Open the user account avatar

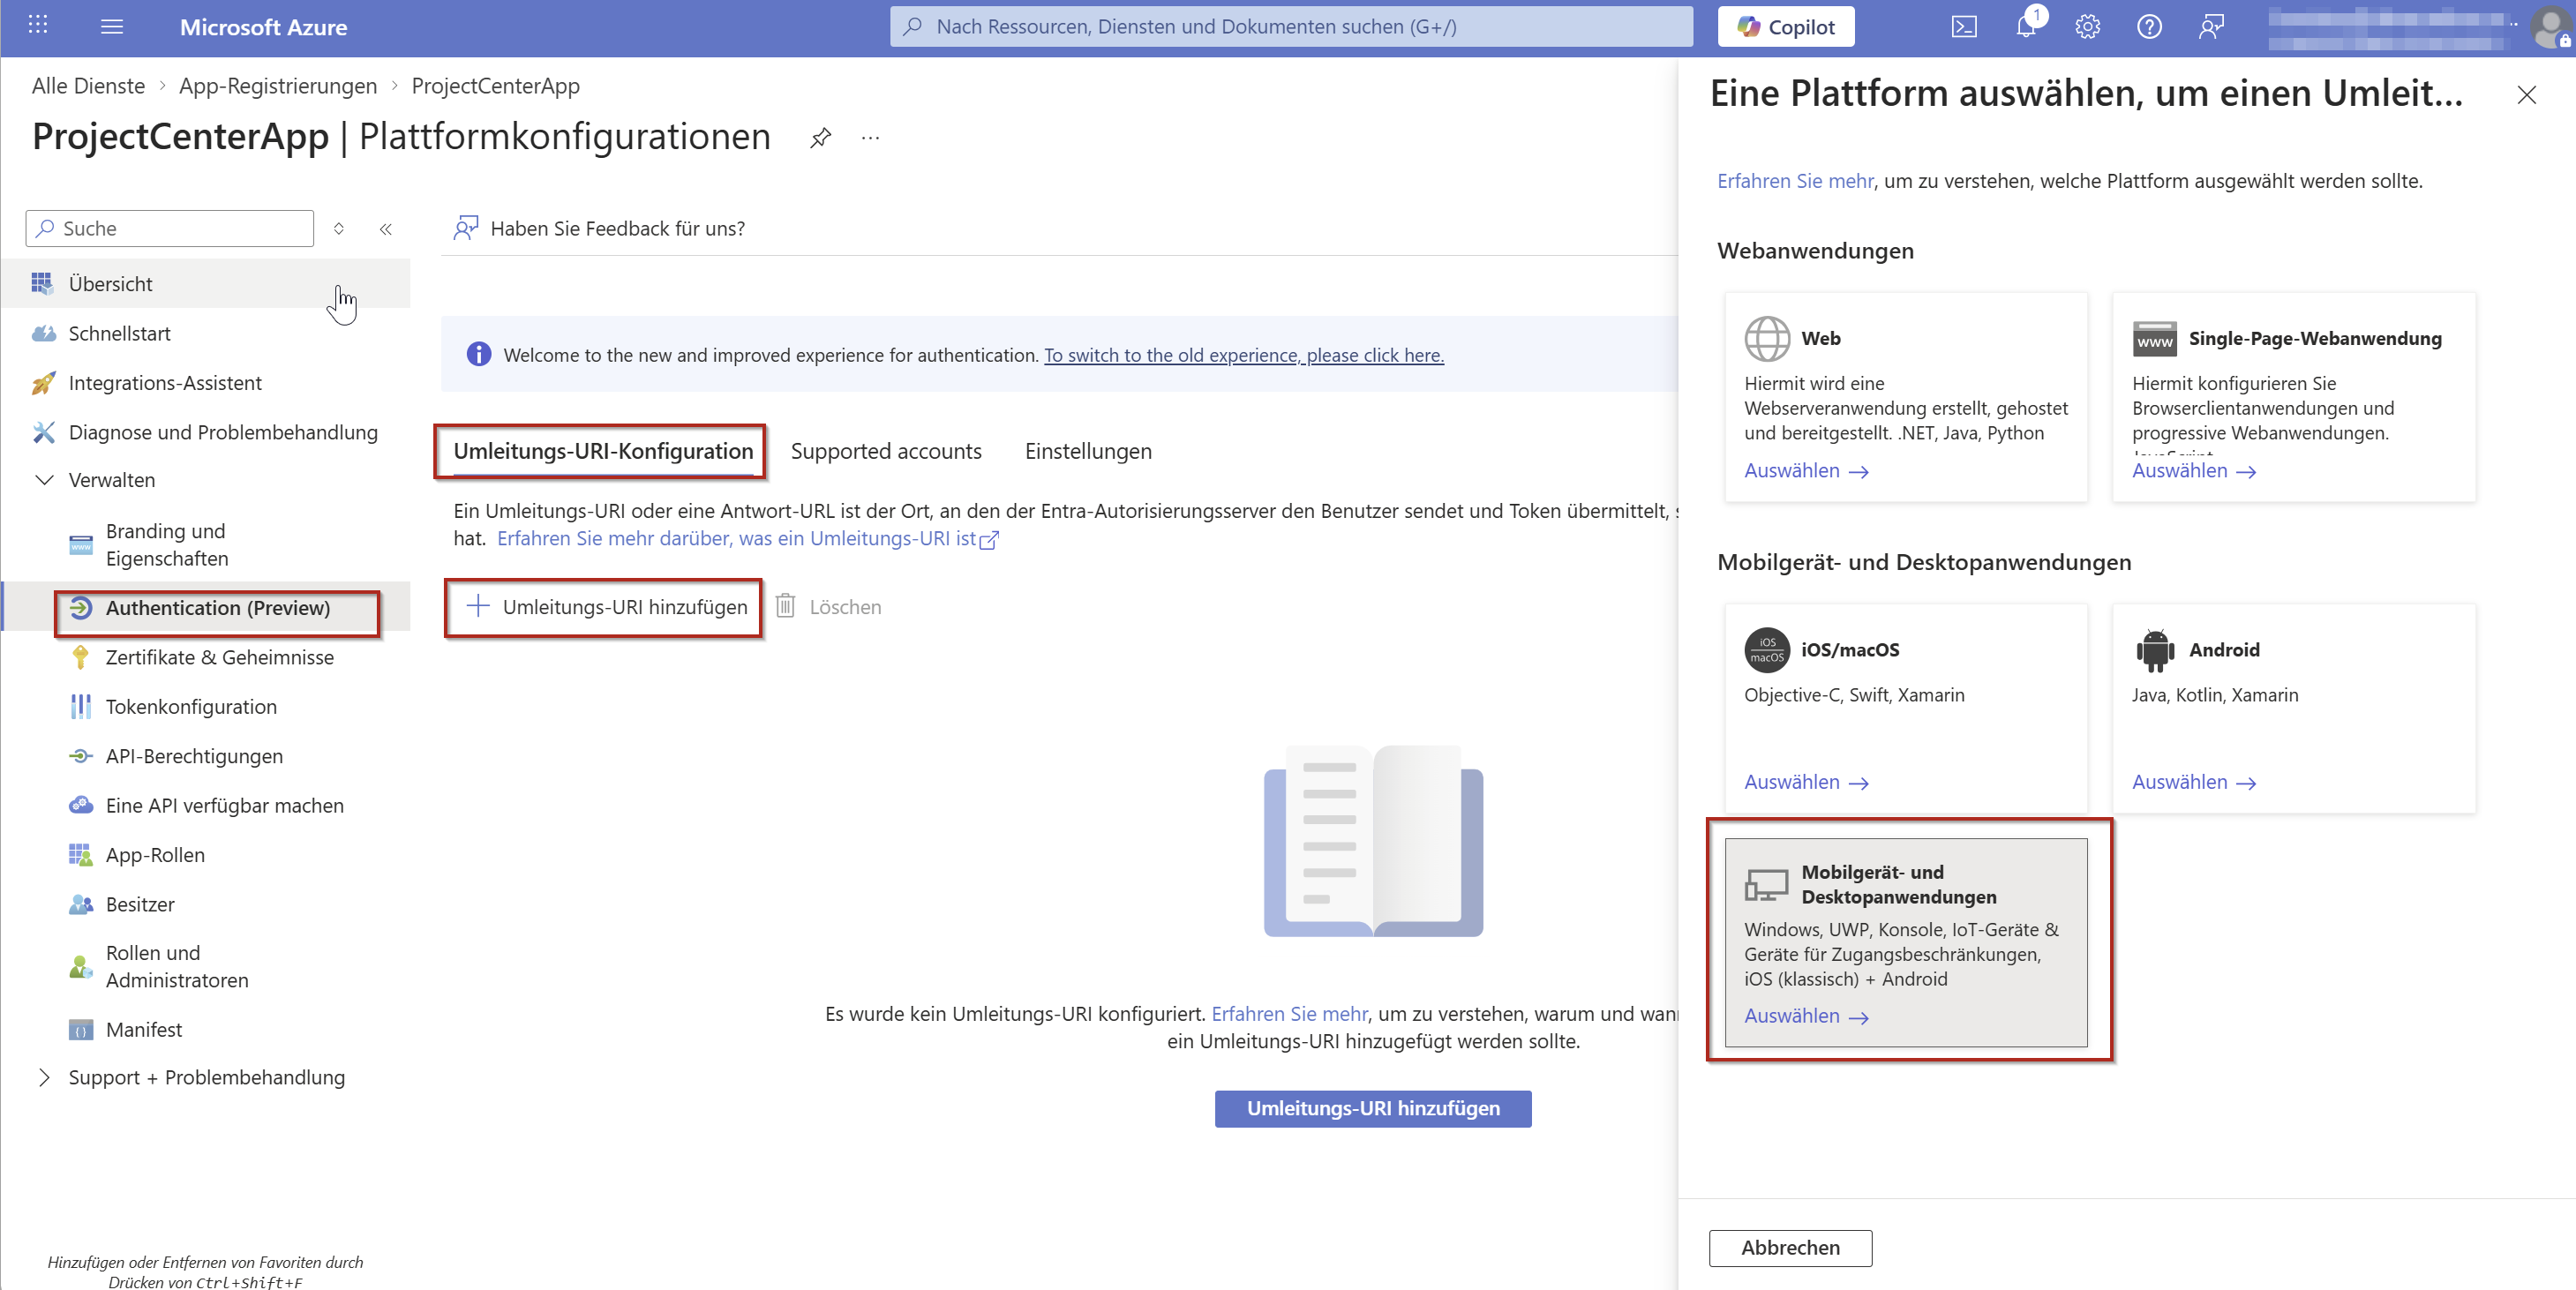(x=2551, y=27)
